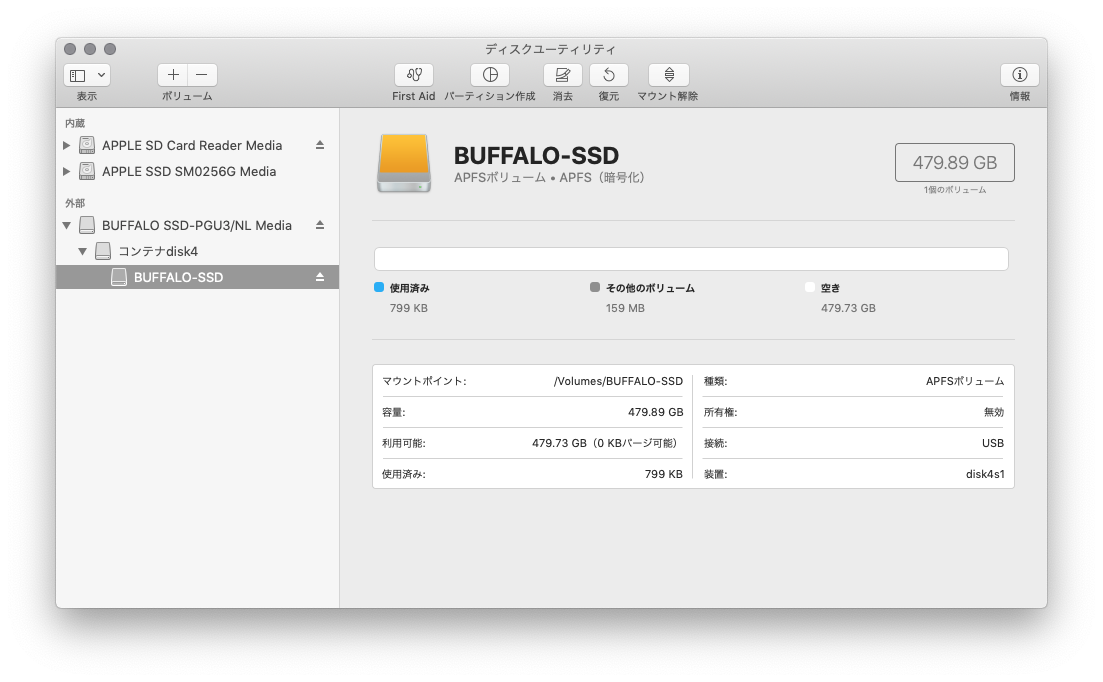Eject APPLE SD Card Reader Media
This screenshot has width=1103, height=682.
320,146
